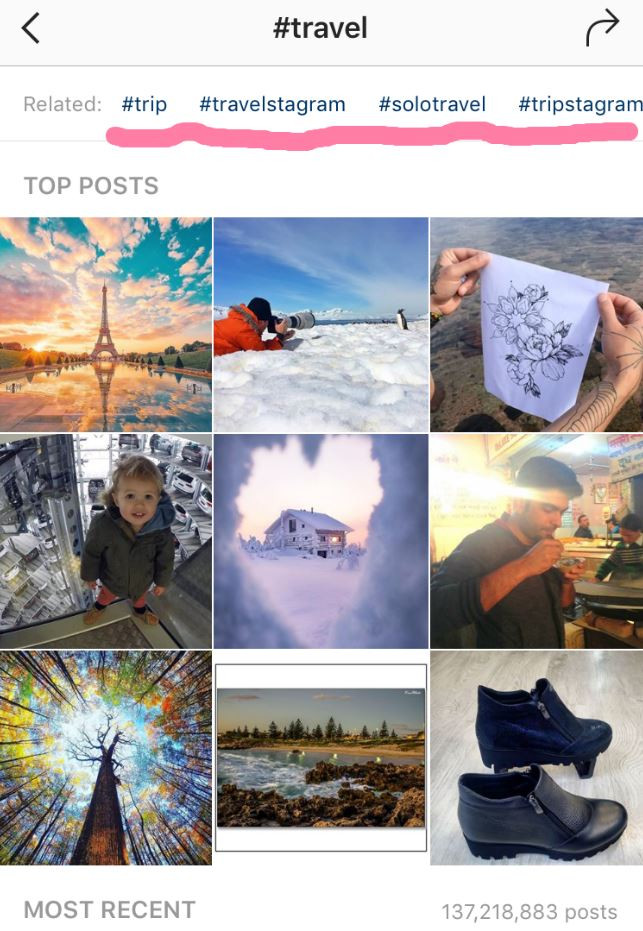Tap the TOP POSTS section header

(91, 186)
